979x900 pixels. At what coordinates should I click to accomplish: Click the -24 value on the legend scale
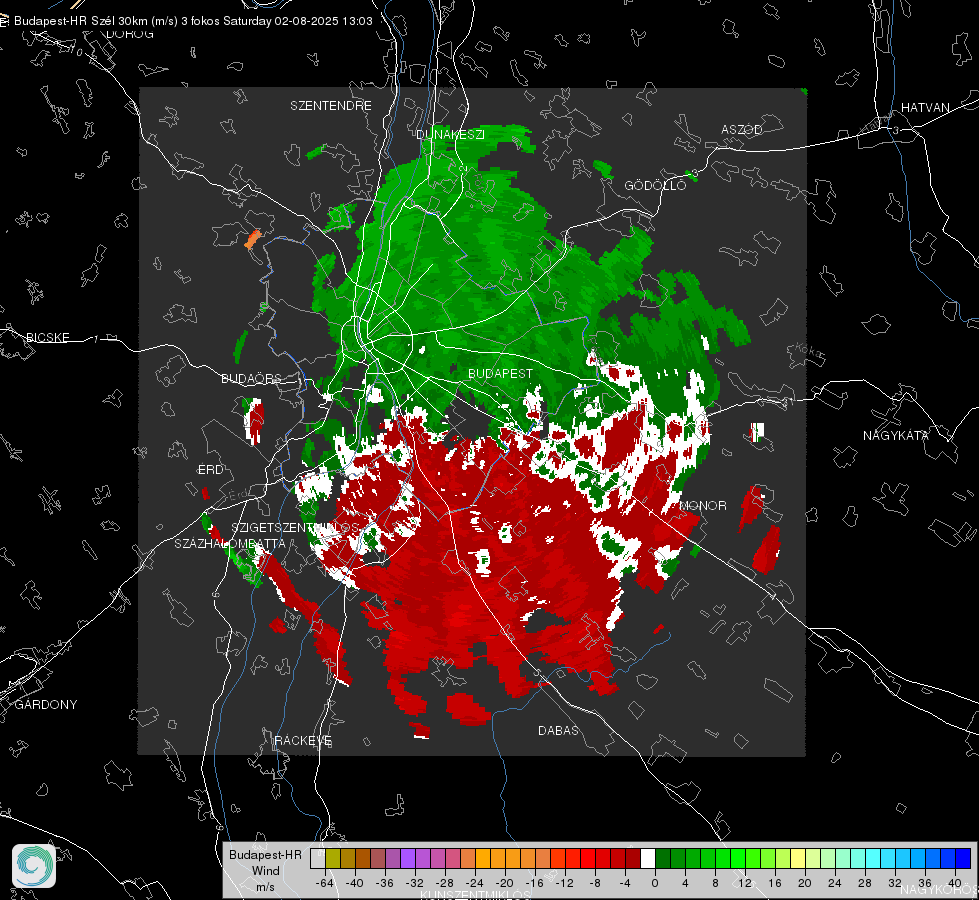pyautogui.click(x=474, y=883)
